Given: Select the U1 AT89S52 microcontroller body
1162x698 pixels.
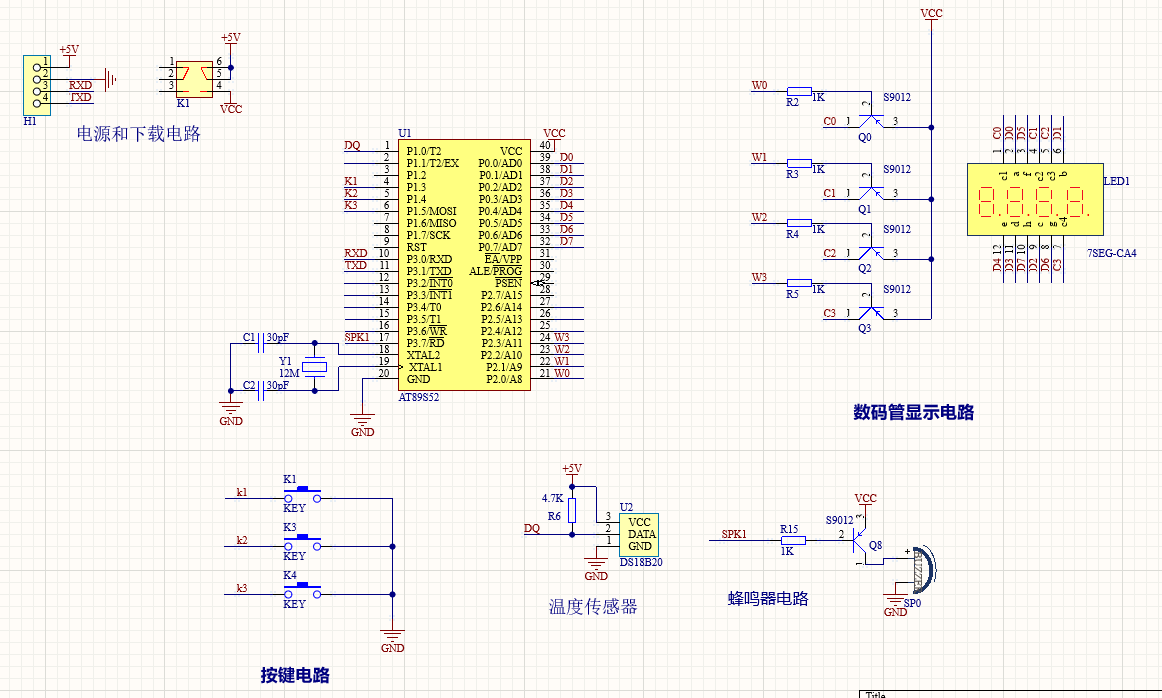Looking at the screenshot, I should (464, 265).
